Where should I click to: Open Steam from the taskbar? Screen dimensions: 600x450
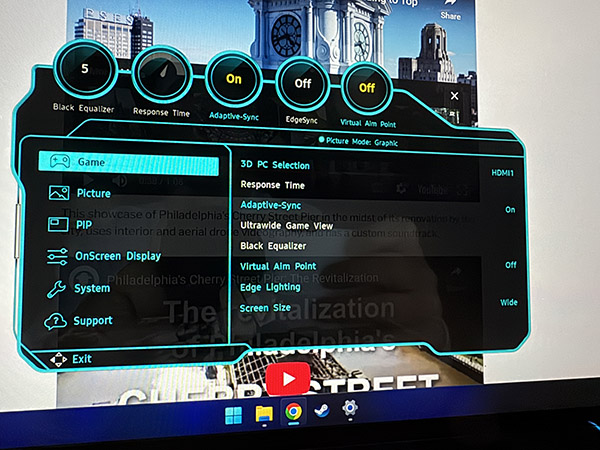tap(321, 411)
